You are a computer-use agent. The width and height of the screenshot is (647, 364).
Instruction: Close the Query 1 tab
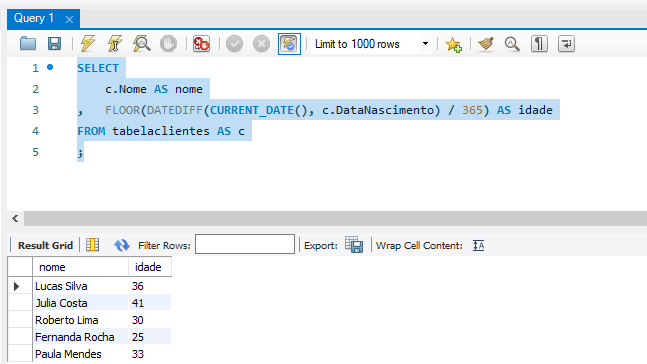pyautogui.click(x=69, y=19)
